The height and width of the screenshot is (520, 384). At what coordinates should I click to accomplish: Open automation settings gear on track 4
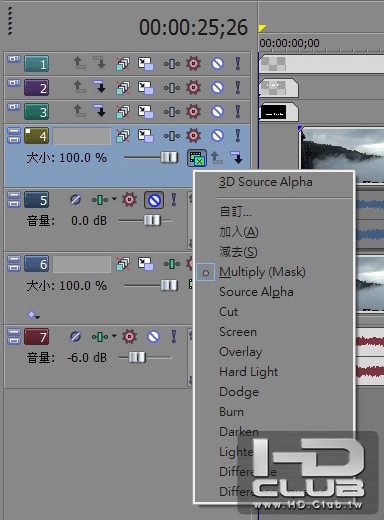pyautogui.click(x=194, y=136)
